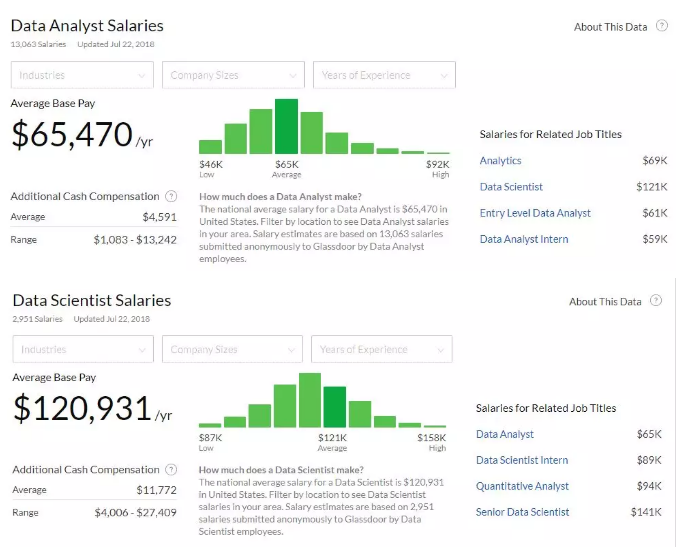The image size is (679, 548).
Task: Open Industries dropdown under Data Scientist Salaries
Action: (x=82, y=349)
